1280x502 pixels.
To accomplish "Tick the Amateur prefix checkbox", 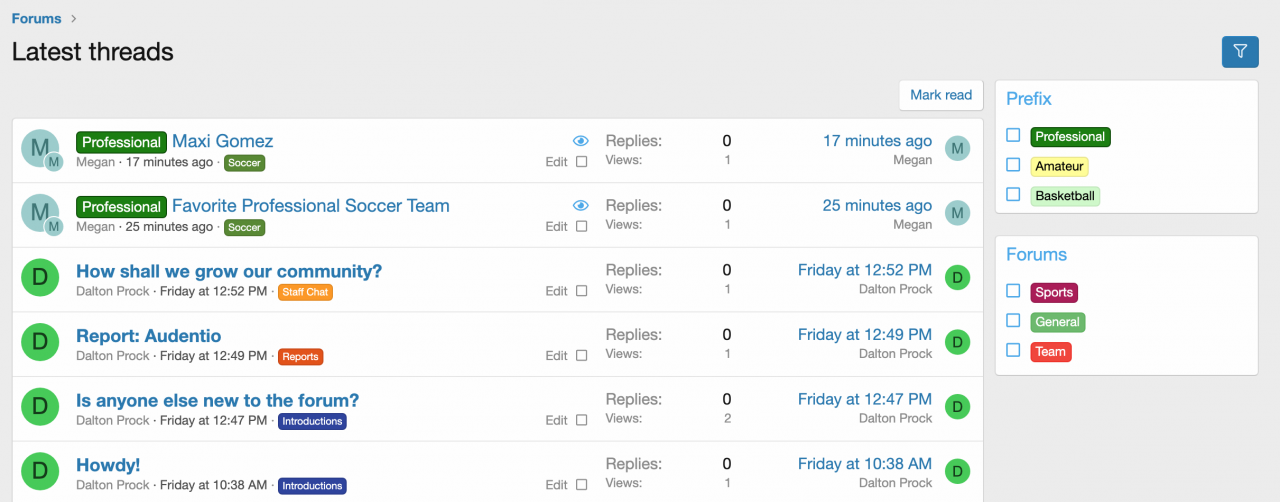I will [1013, 165].
